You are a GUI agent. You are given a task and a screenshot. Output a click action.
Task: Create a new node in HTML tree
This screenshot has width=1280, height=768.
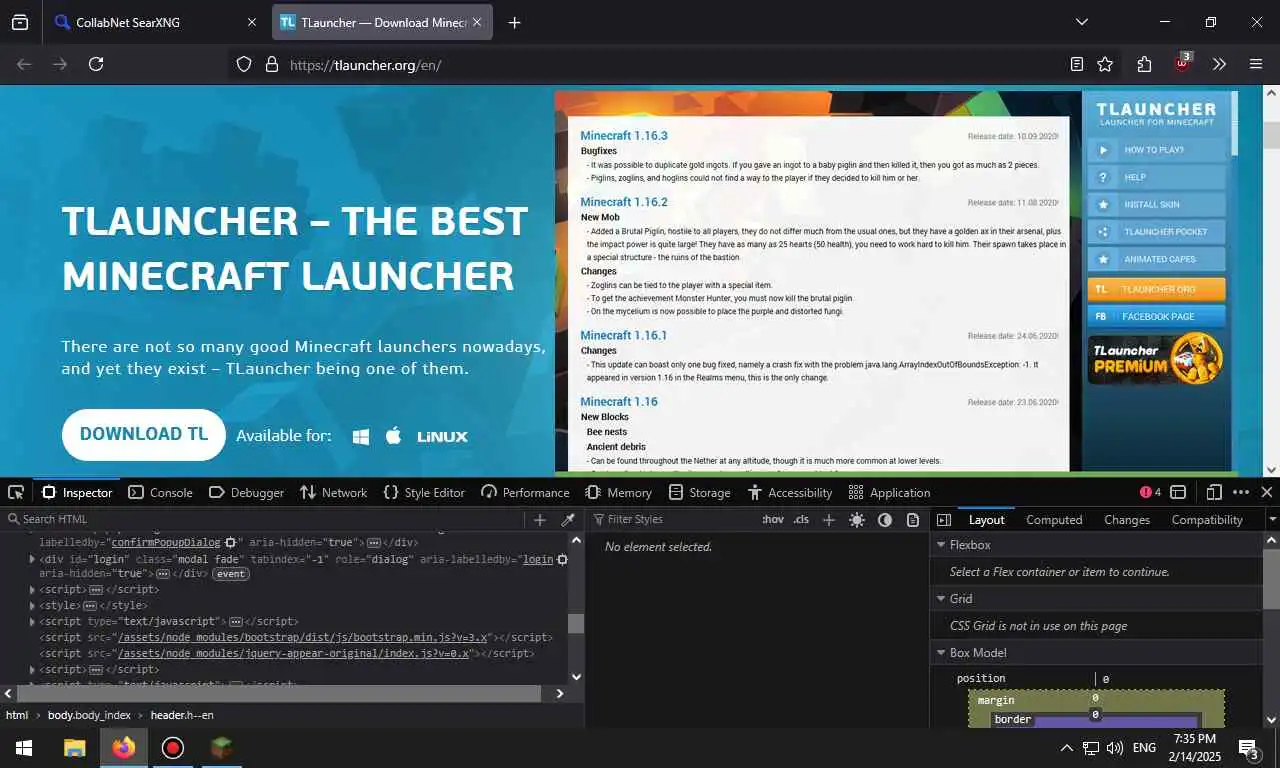pyautogui.click(x=540, y=519)
